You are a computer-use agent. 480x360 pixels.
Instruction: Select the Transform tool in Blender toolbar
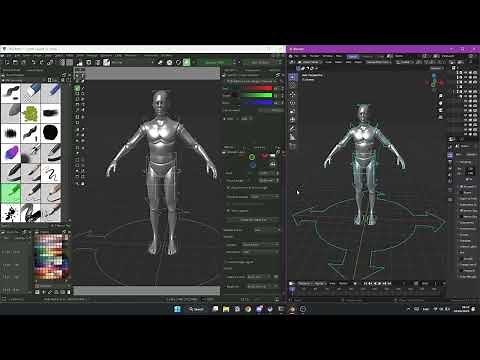(293, 119)
